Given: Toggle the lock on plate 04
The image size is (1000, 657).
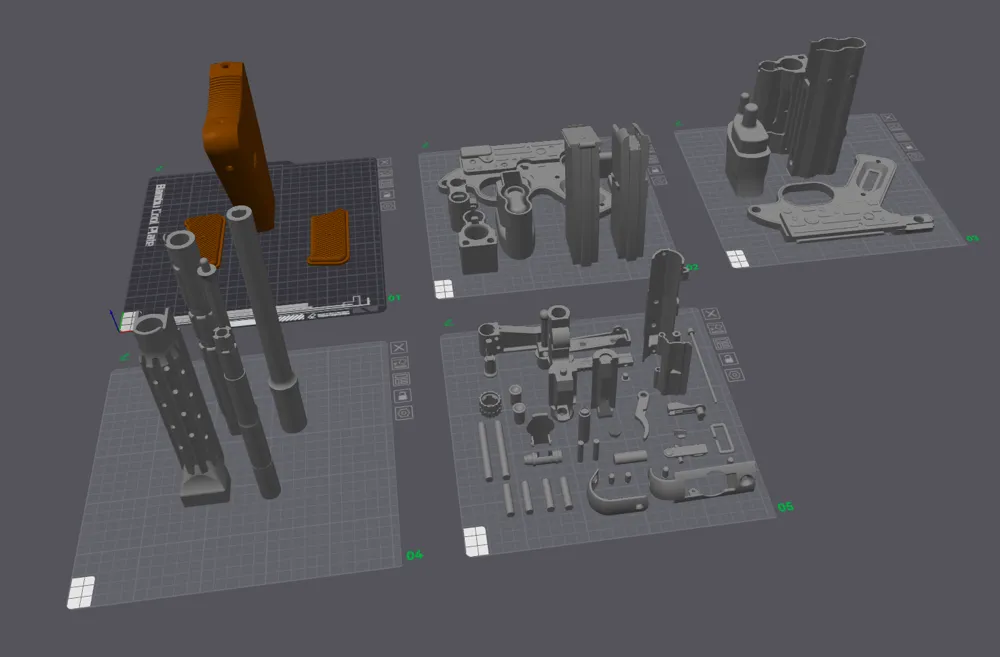Looking at the screenshot, I should point(402,396).
